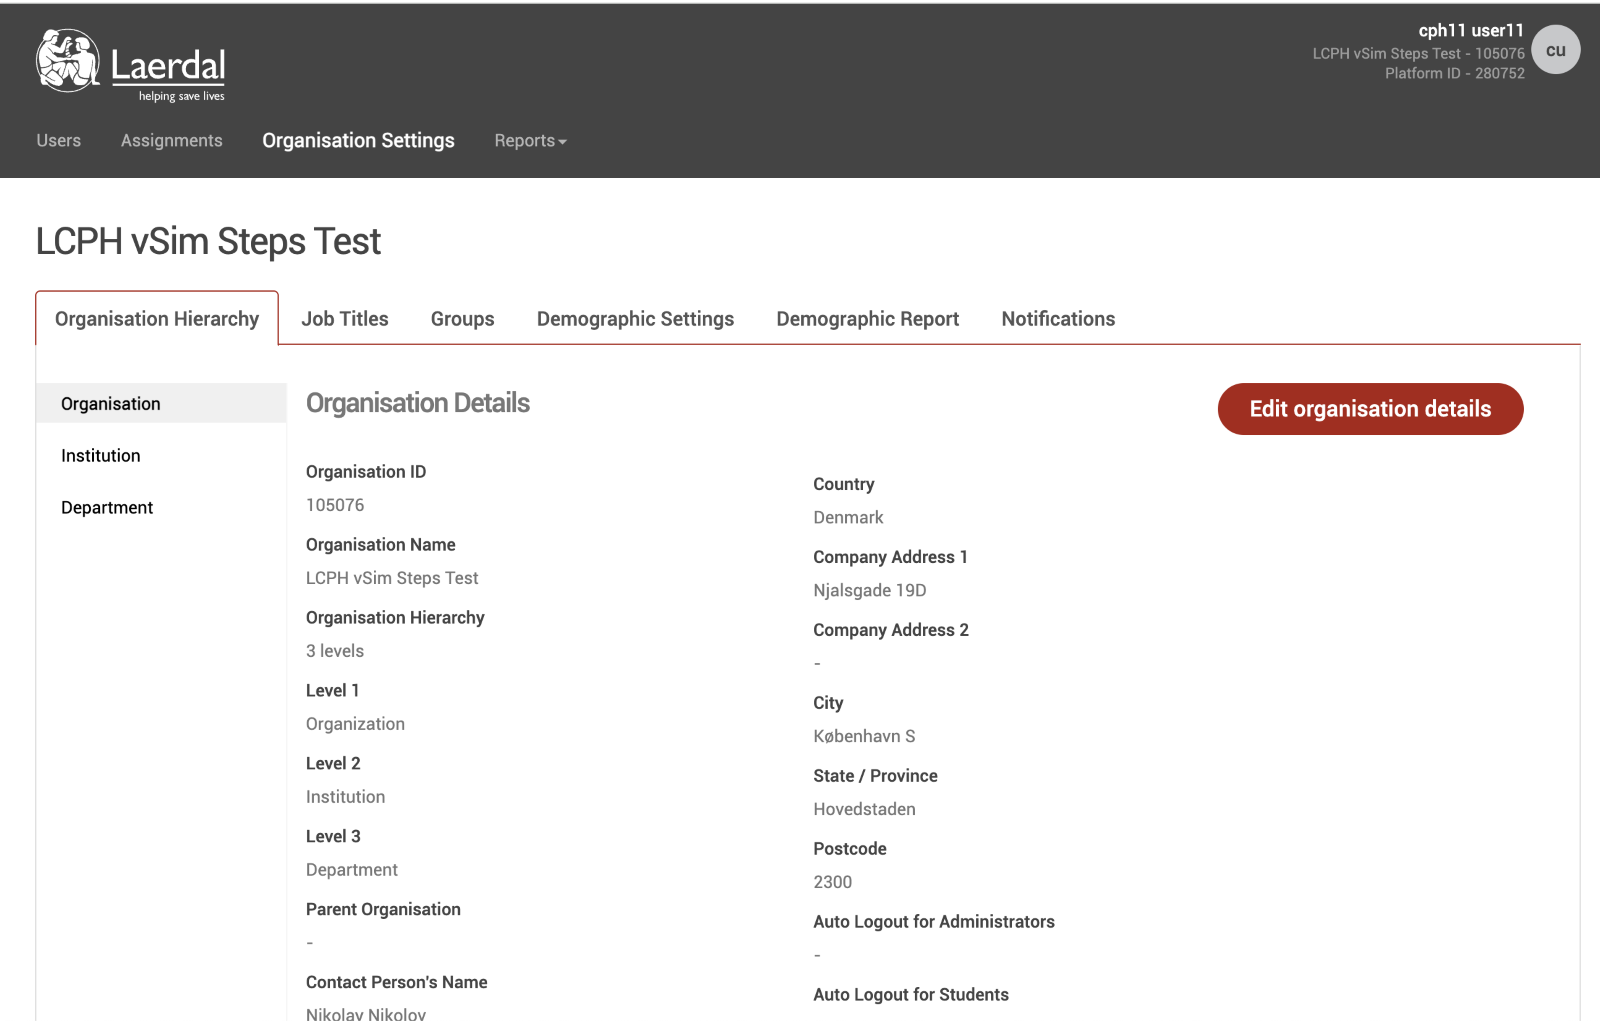Screen dimensions: 1600x1021
Task: Open the Notifications tab
Action: pyautogui.click(x=1058, y=319)
